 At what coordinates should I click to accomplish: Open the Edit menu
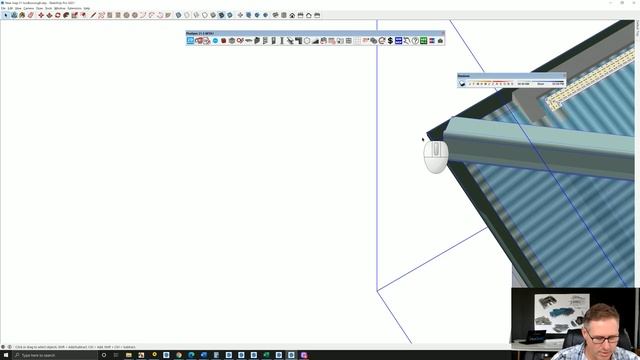tap(10, 8)
